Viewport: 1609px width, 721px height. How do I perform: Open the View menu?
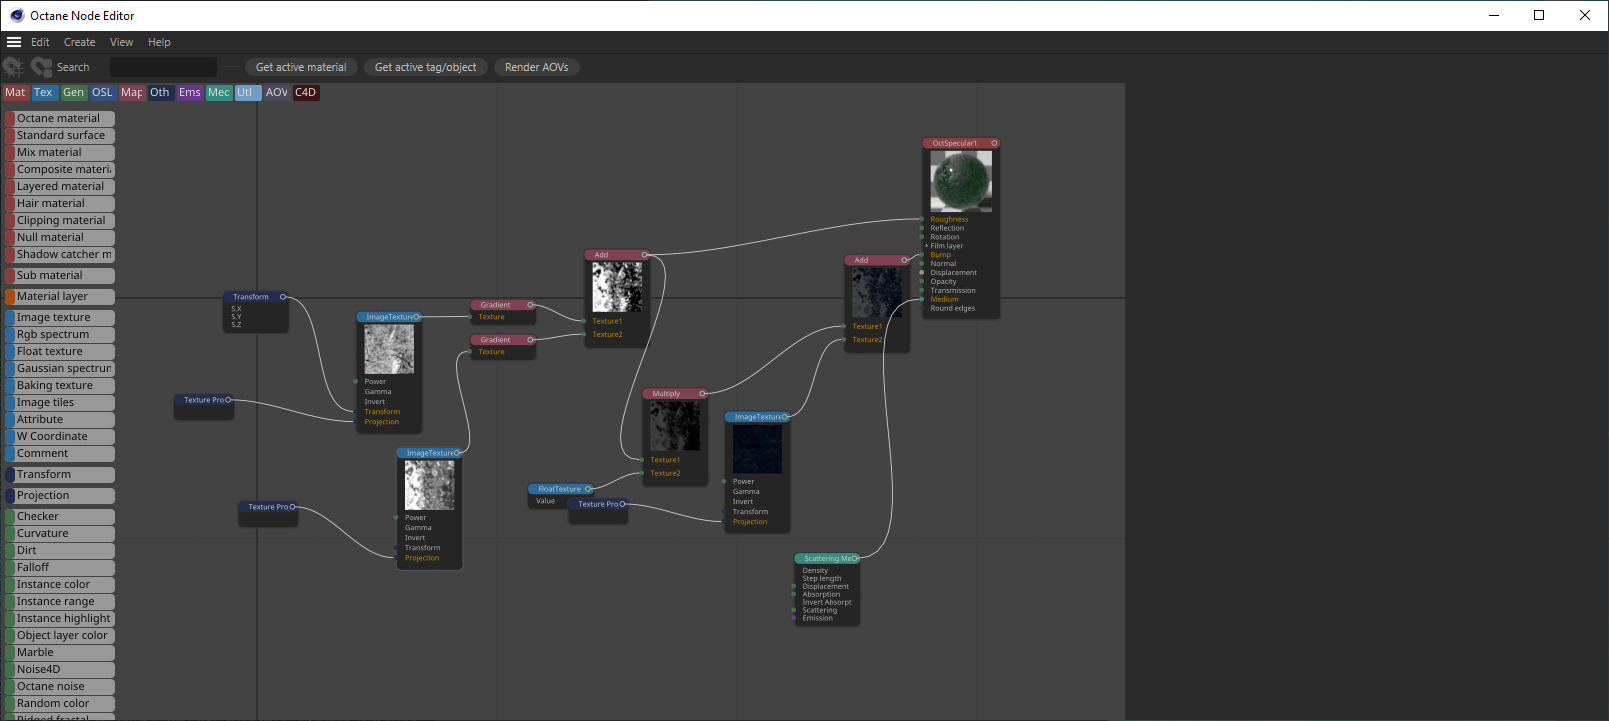pos(122,42)
